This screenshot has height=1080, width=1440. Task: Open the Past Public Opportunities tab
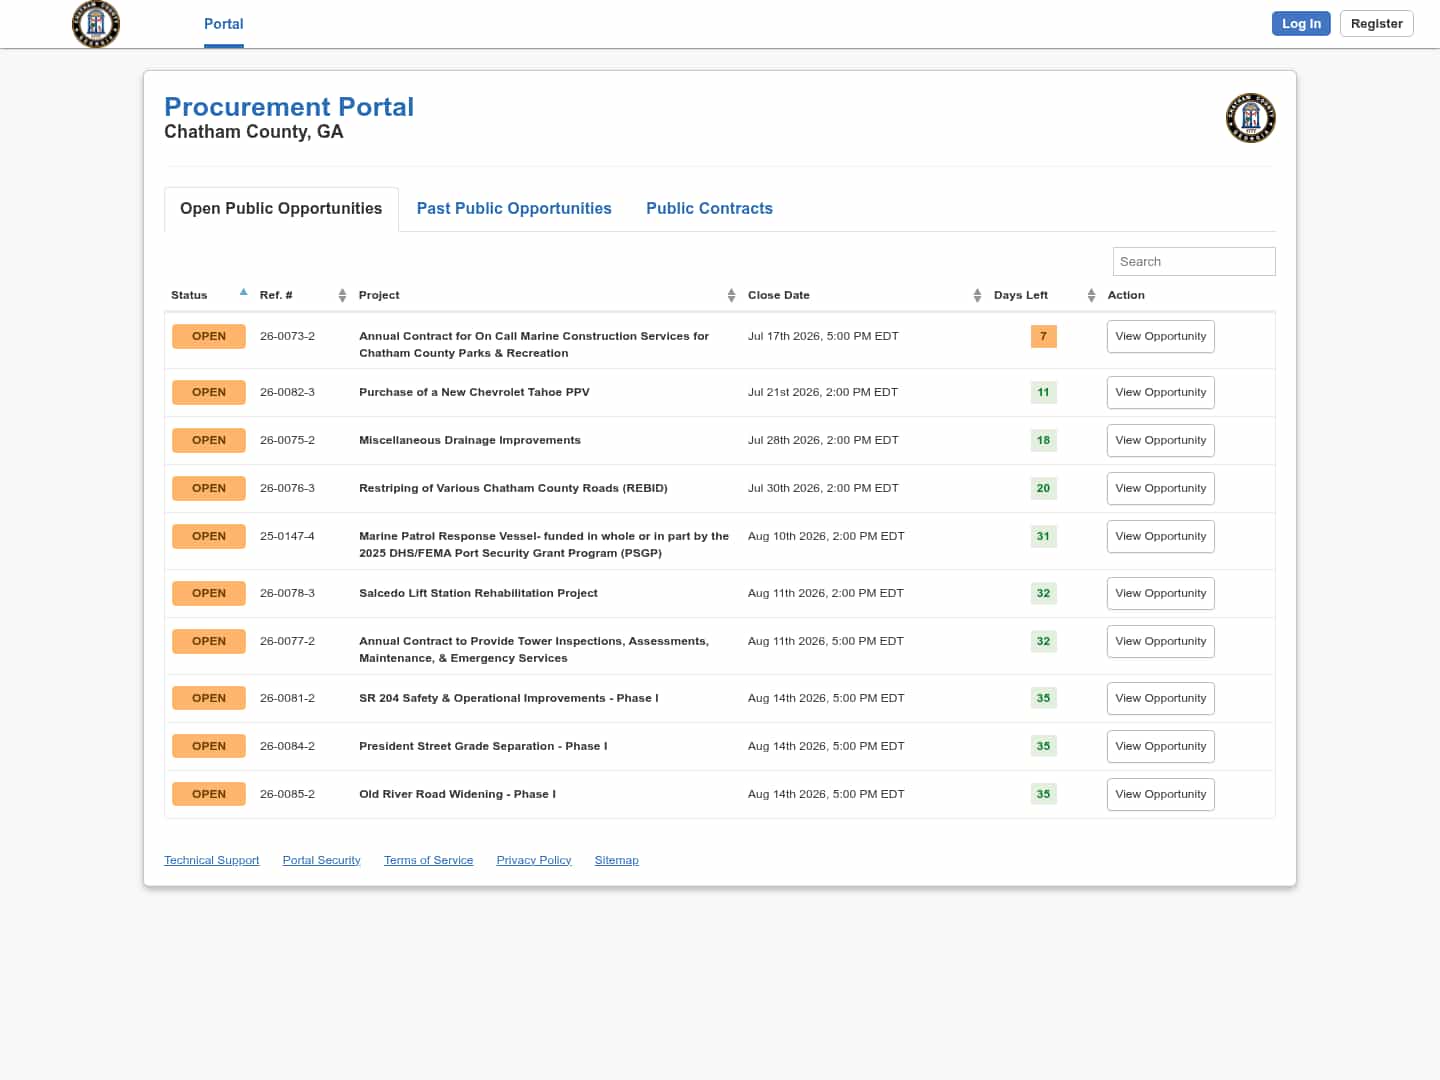514,208
